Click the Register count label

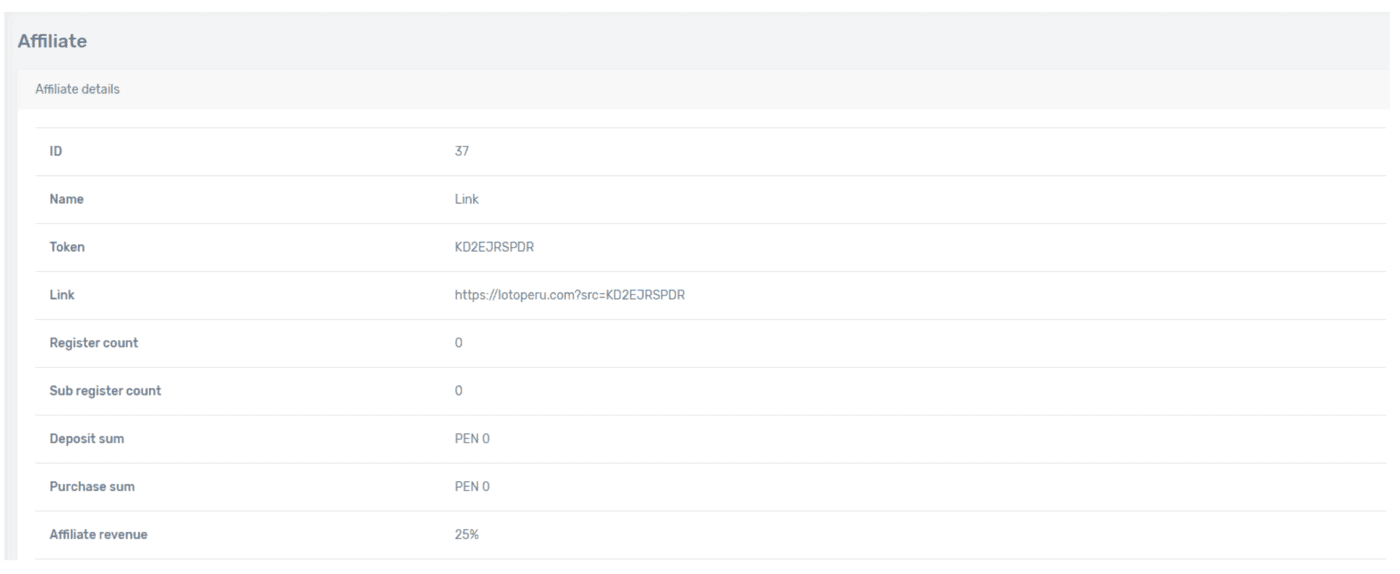[x=94, y=343]
